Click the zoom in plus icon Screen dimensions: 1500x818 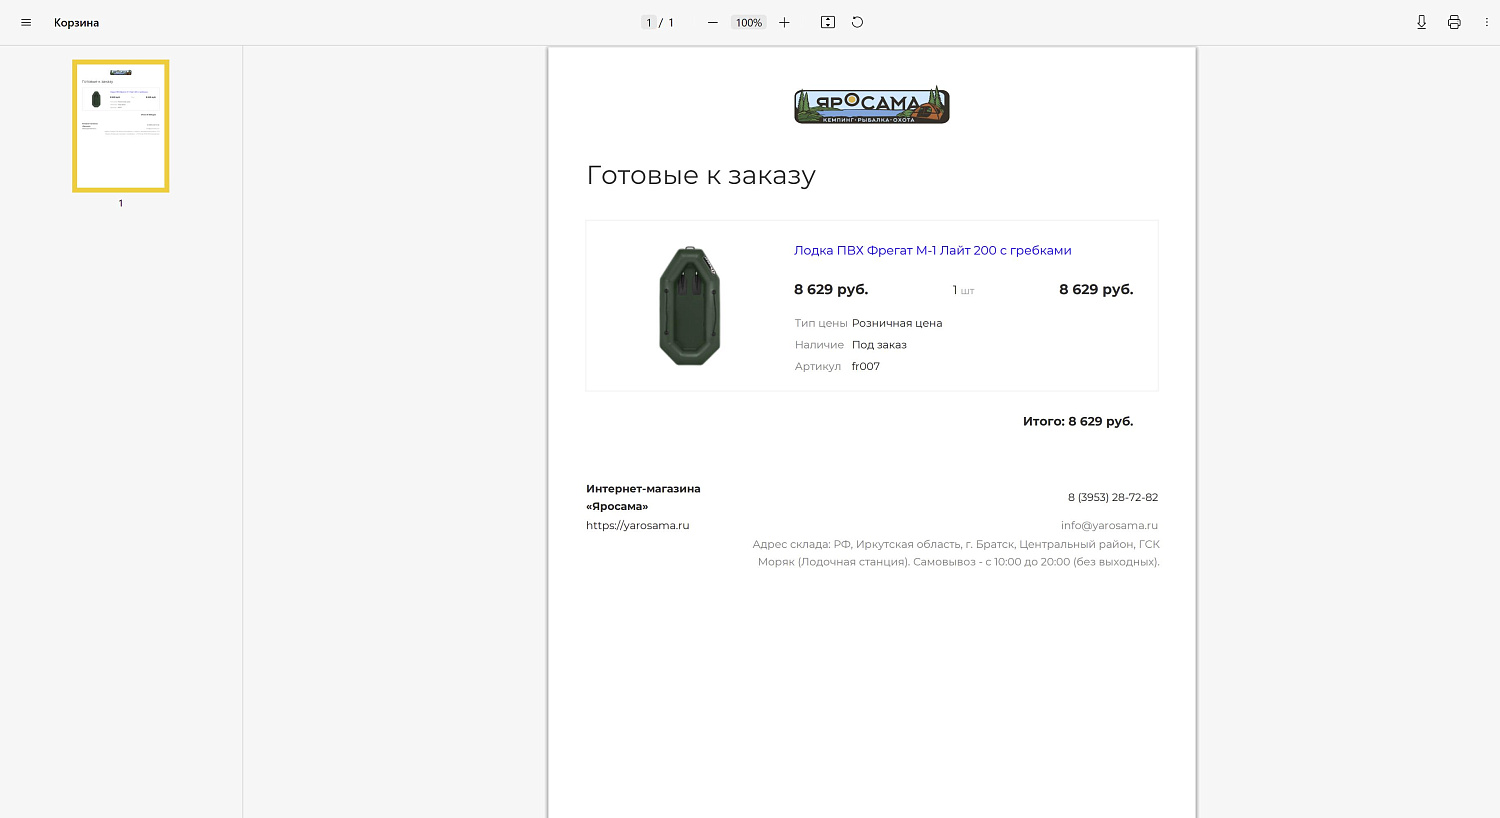coord(784,22)
